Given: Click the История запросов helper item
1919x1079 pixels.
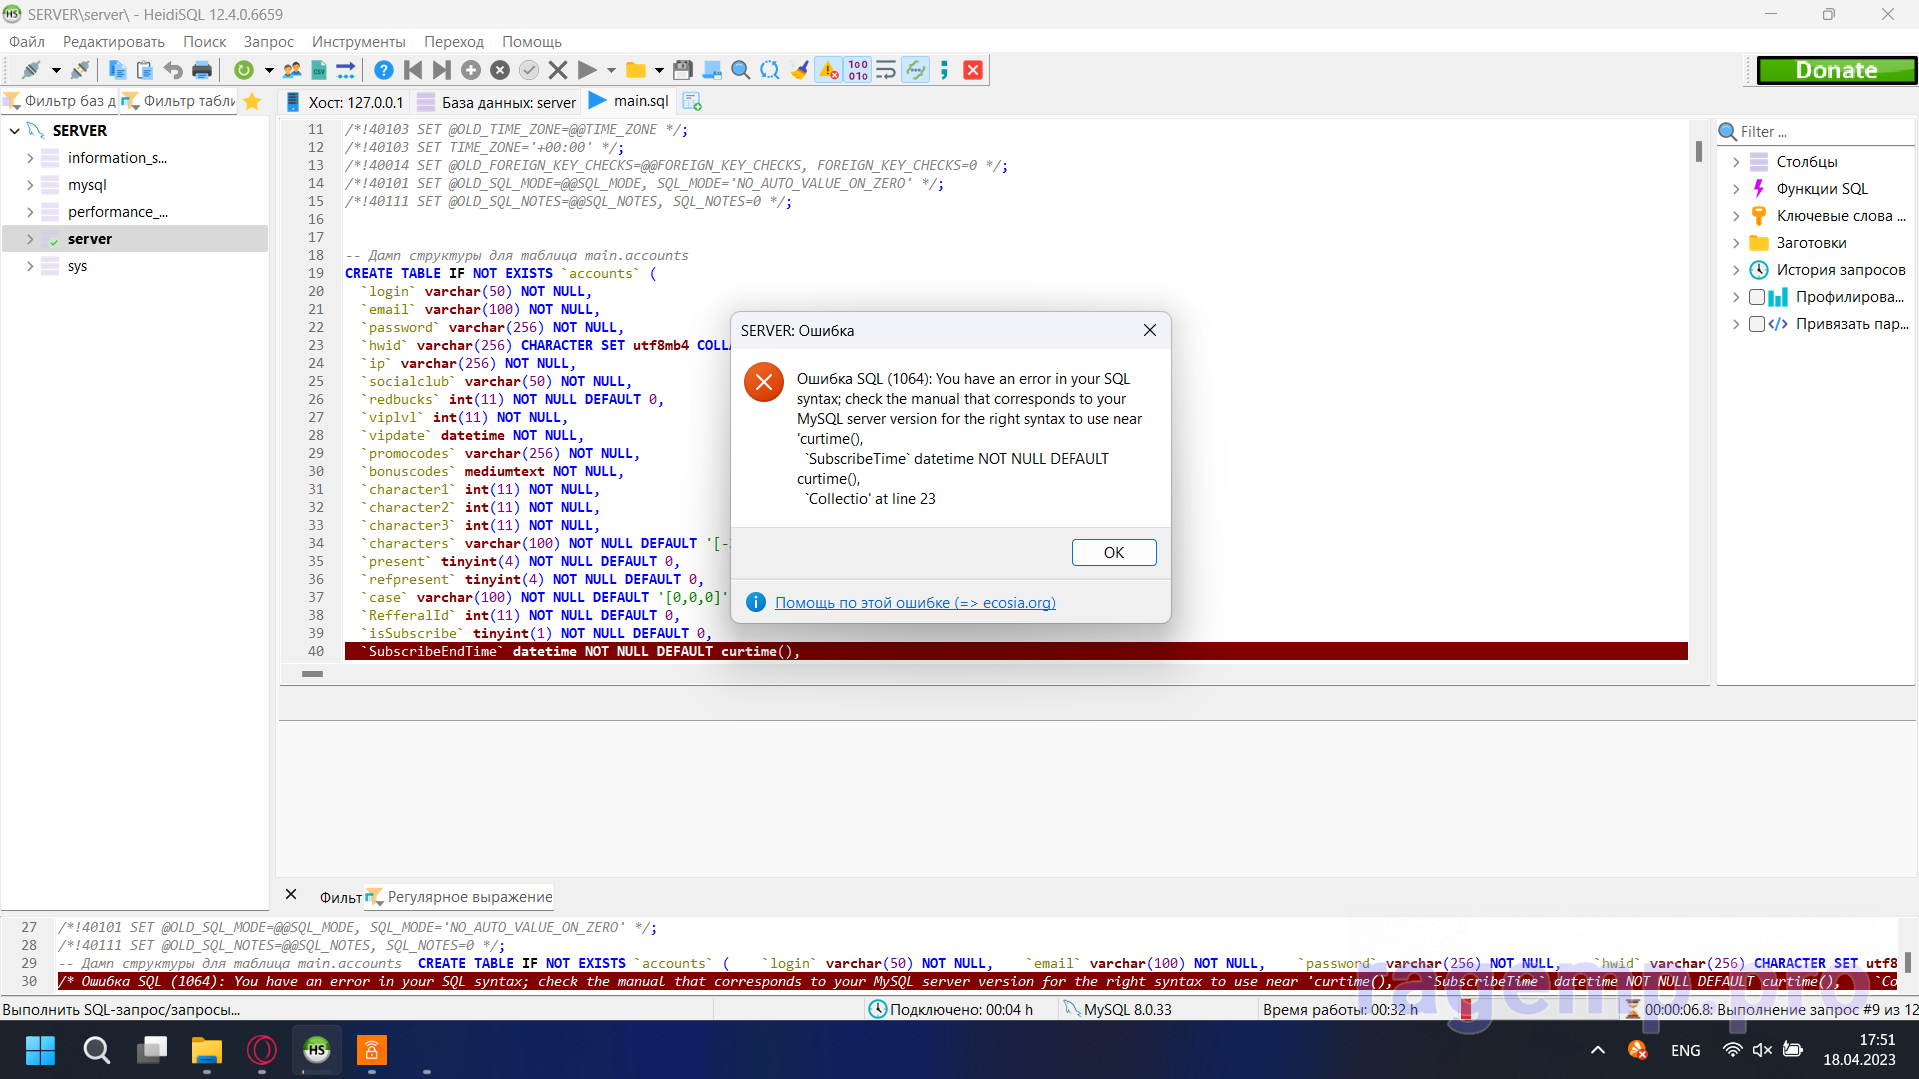Looking at the screenshot, I should point(1840,270).
